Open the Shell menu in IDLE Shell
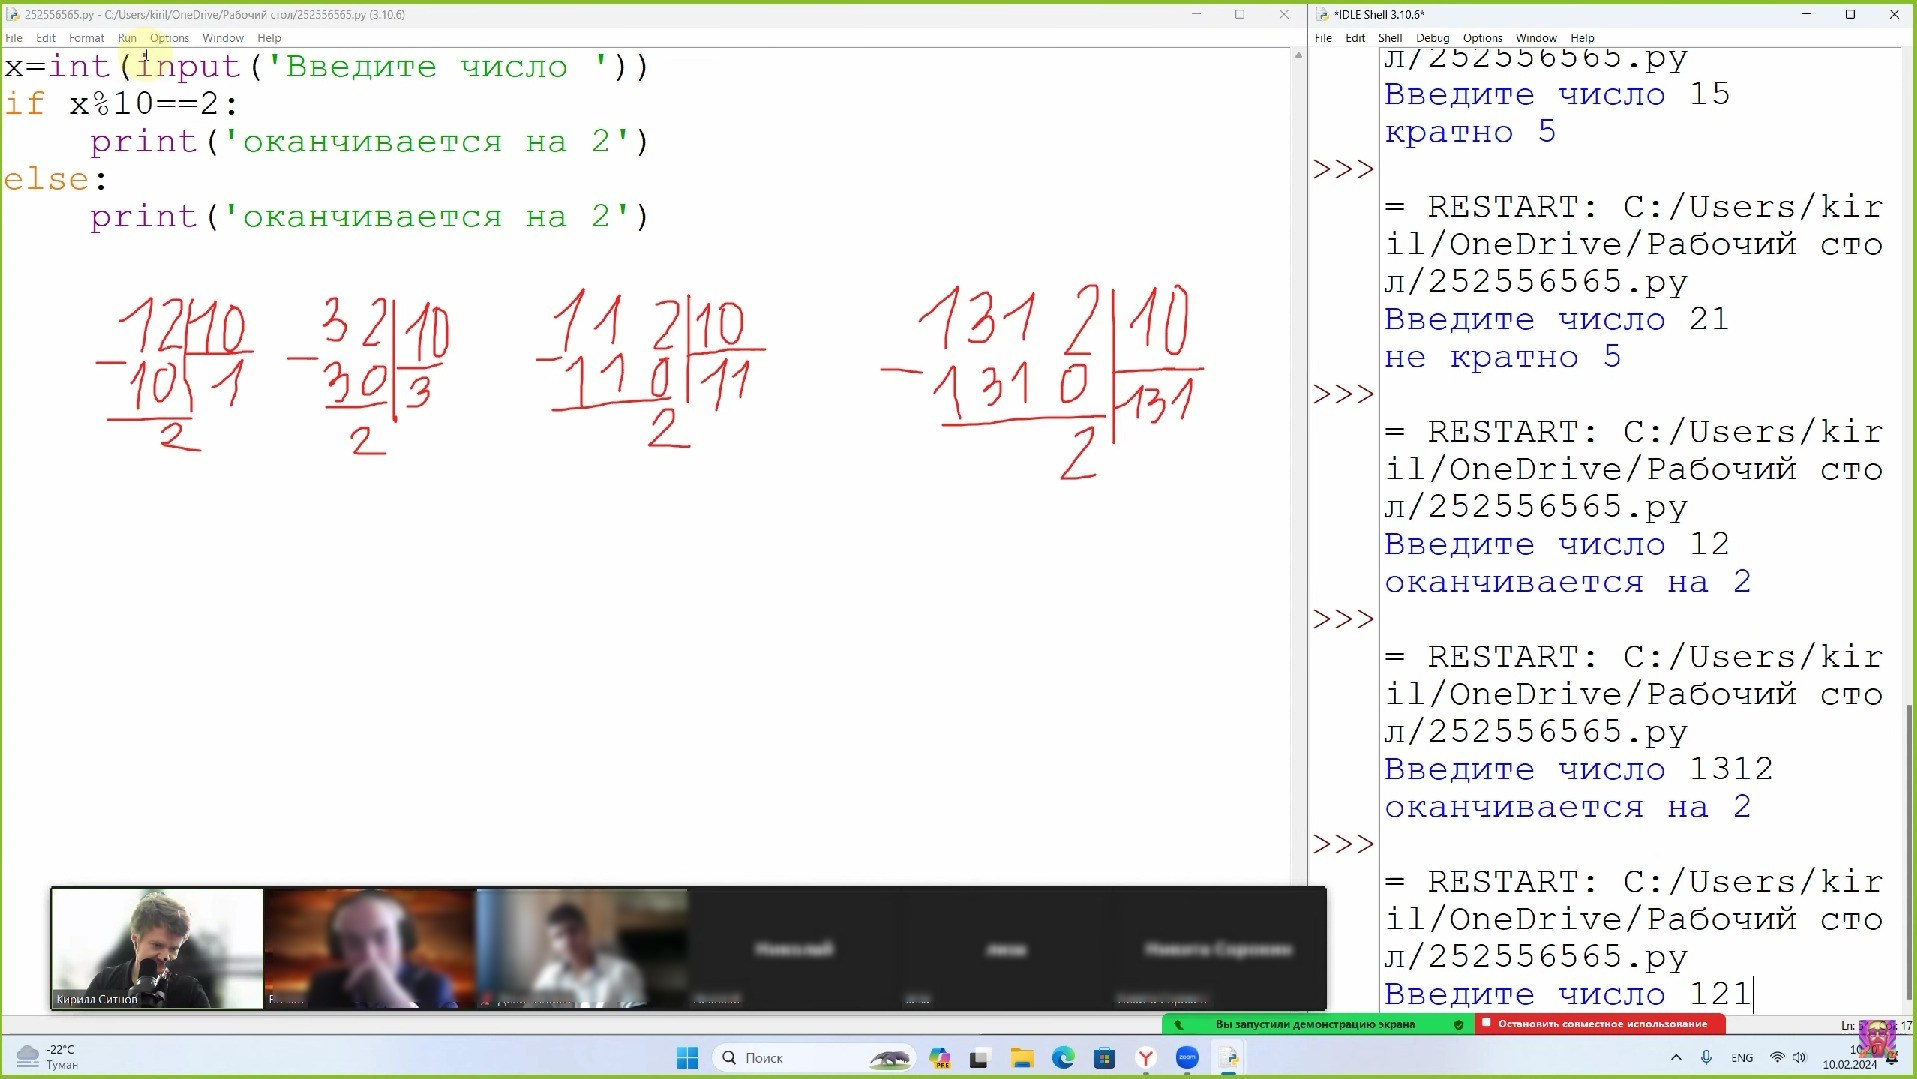1917x1079 pixels. pyautogui.click(x=1389, y=38)
